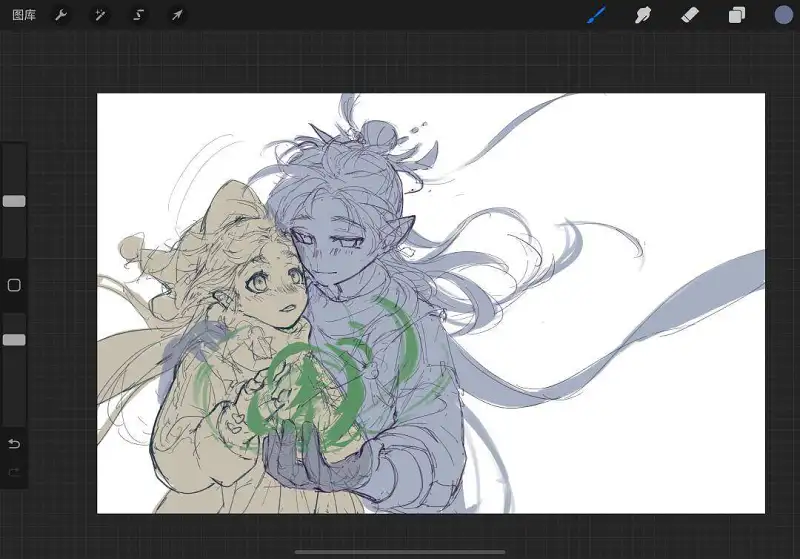Select the Selection S-ribbon tool
Viewport: 800px width, 559px height.
pos(138,15)
